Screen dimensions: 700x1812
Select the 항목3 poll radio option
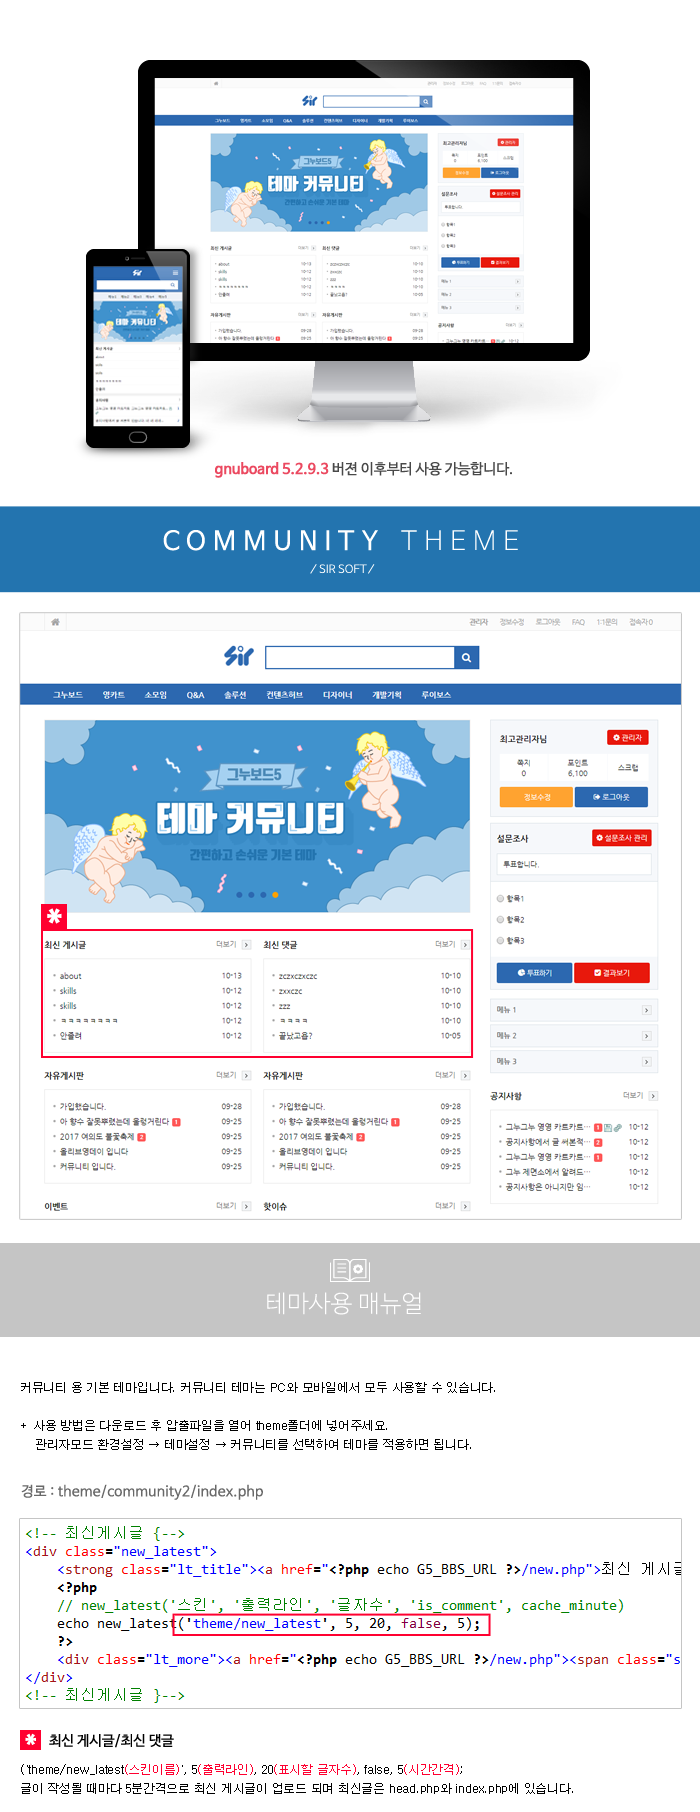pos(501,940)
